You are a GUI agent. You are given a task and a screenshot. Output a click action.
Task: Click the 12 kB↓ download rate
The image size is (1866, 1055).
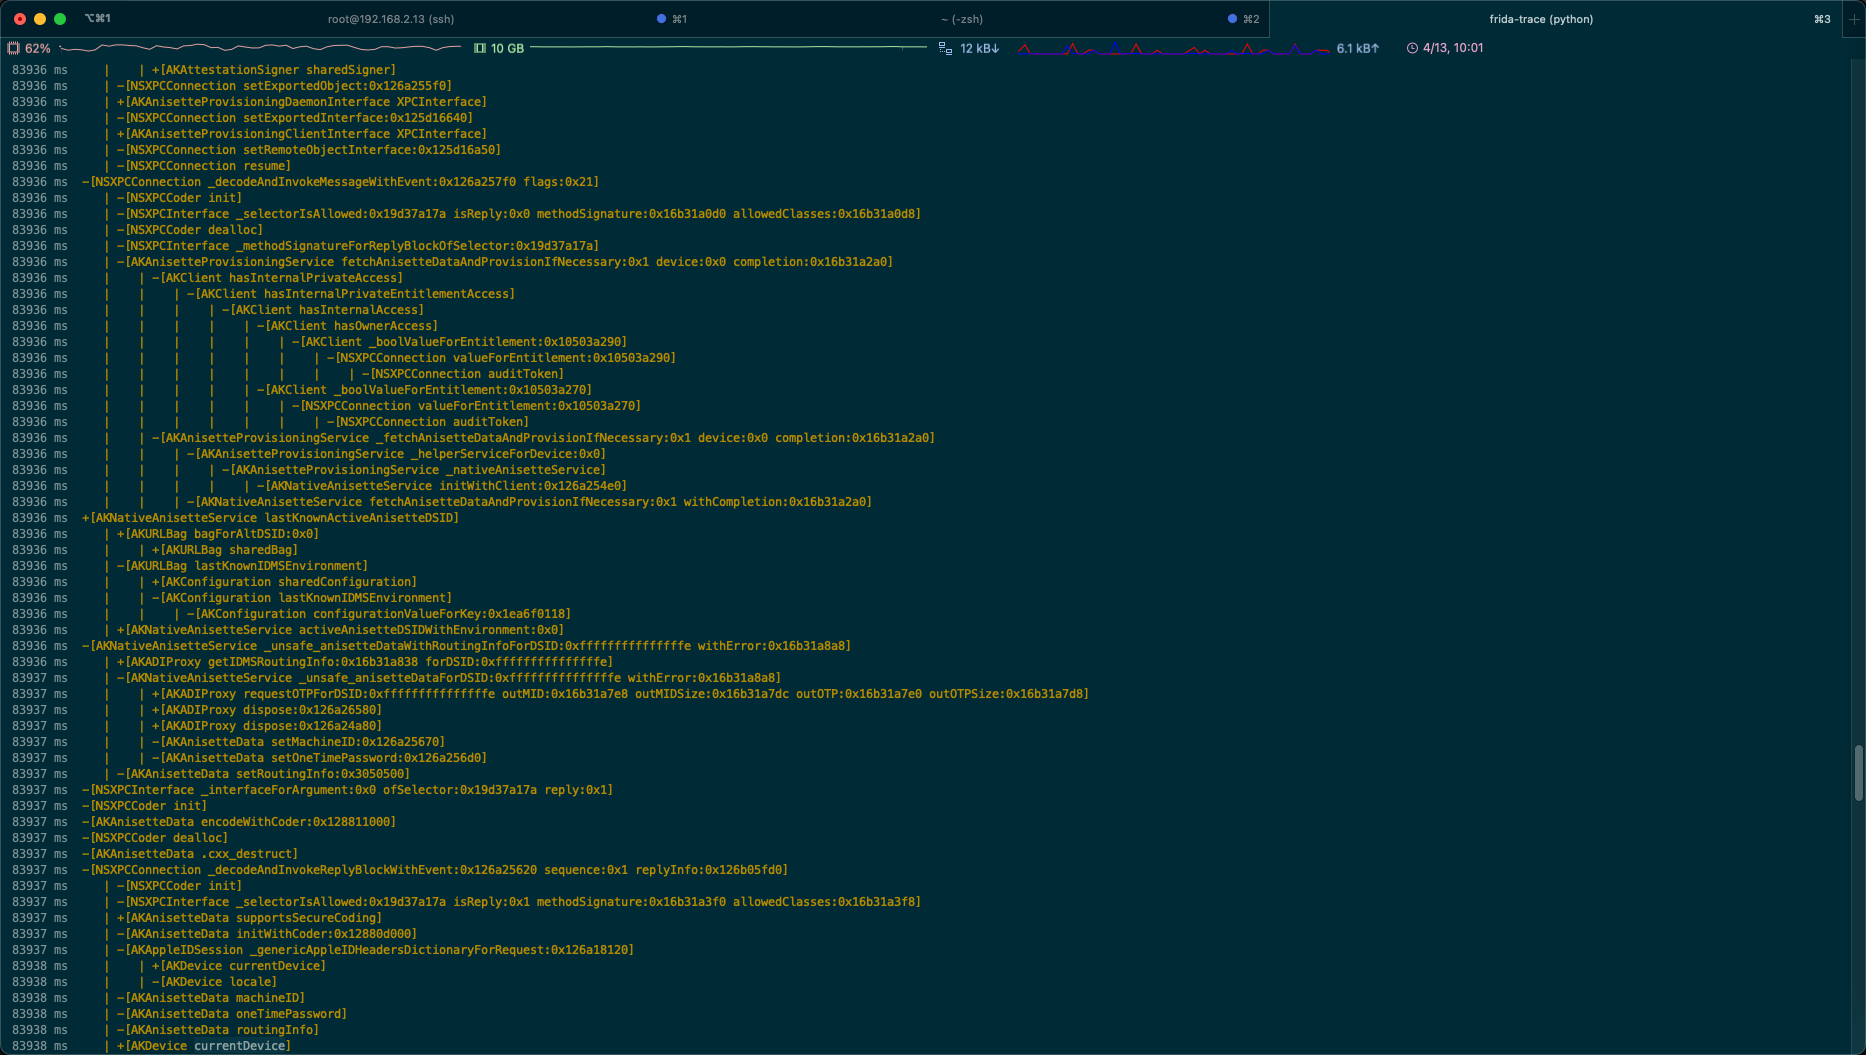click(979, 48)
